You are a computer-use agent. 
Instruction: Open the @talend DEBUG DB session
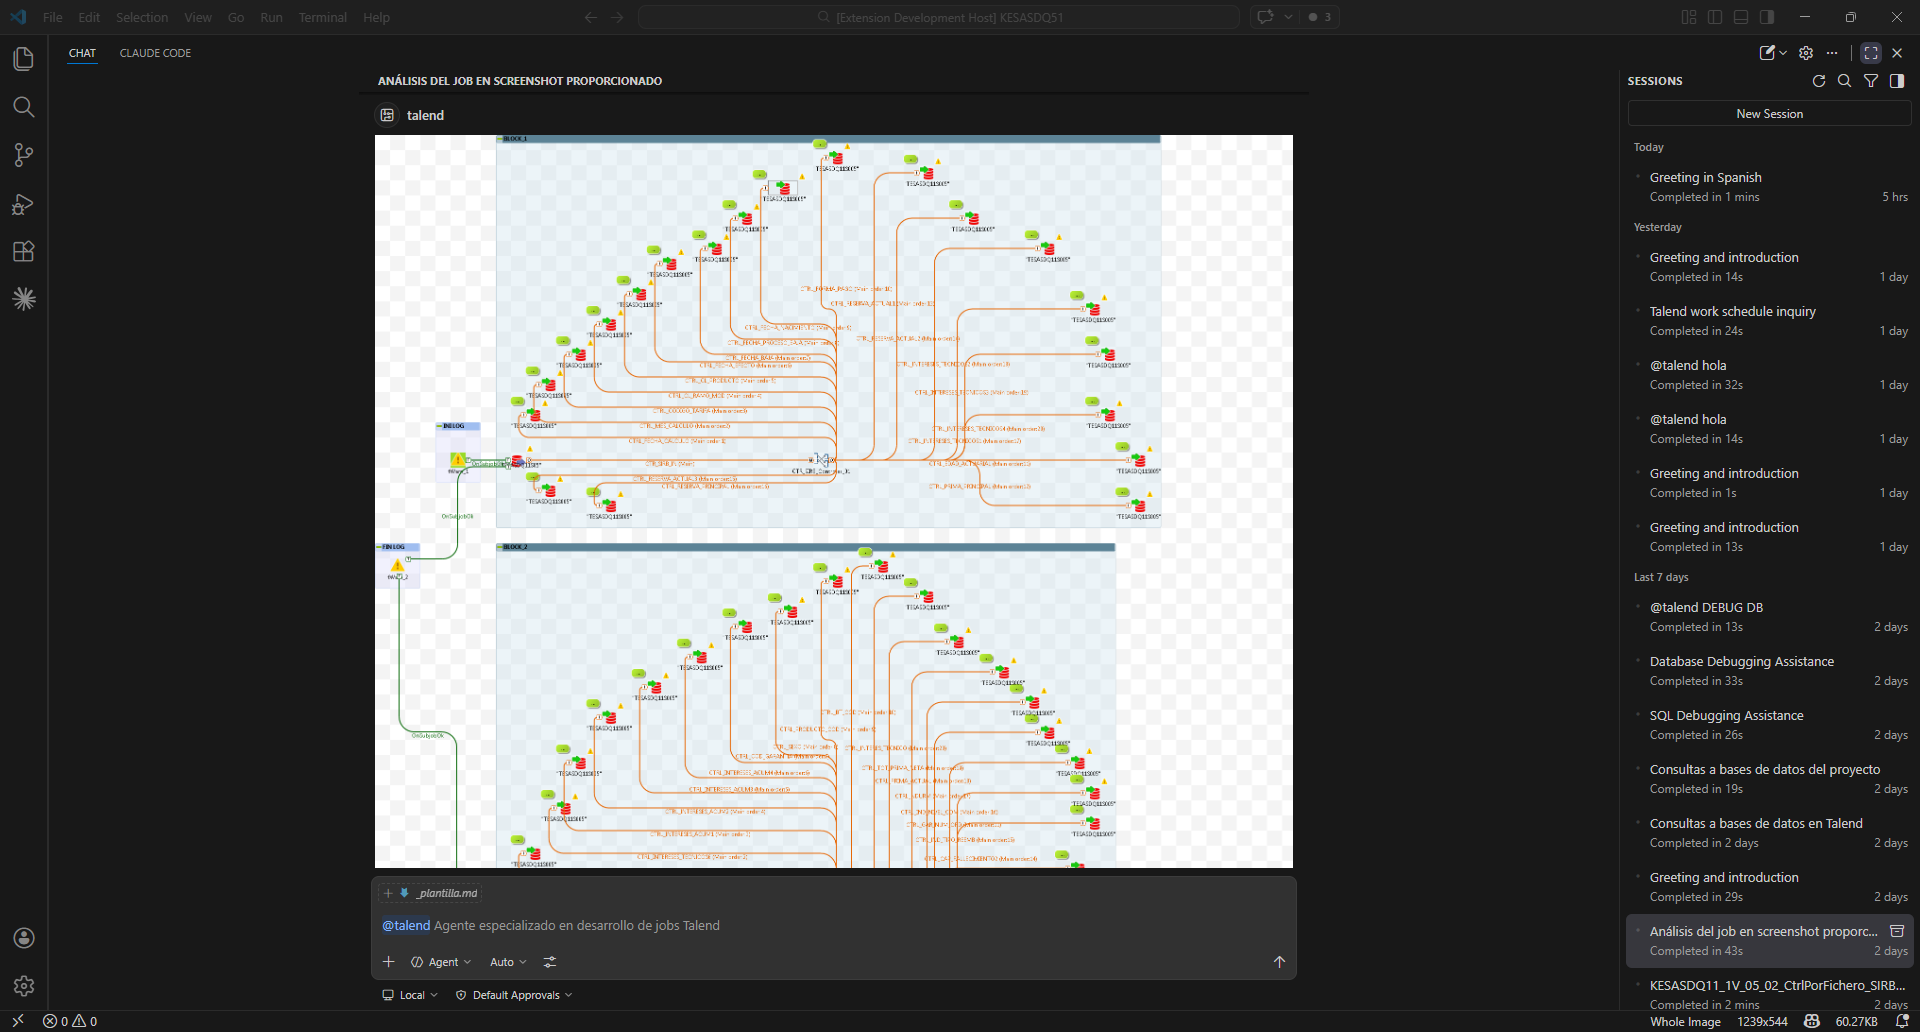coord(1769,617)
